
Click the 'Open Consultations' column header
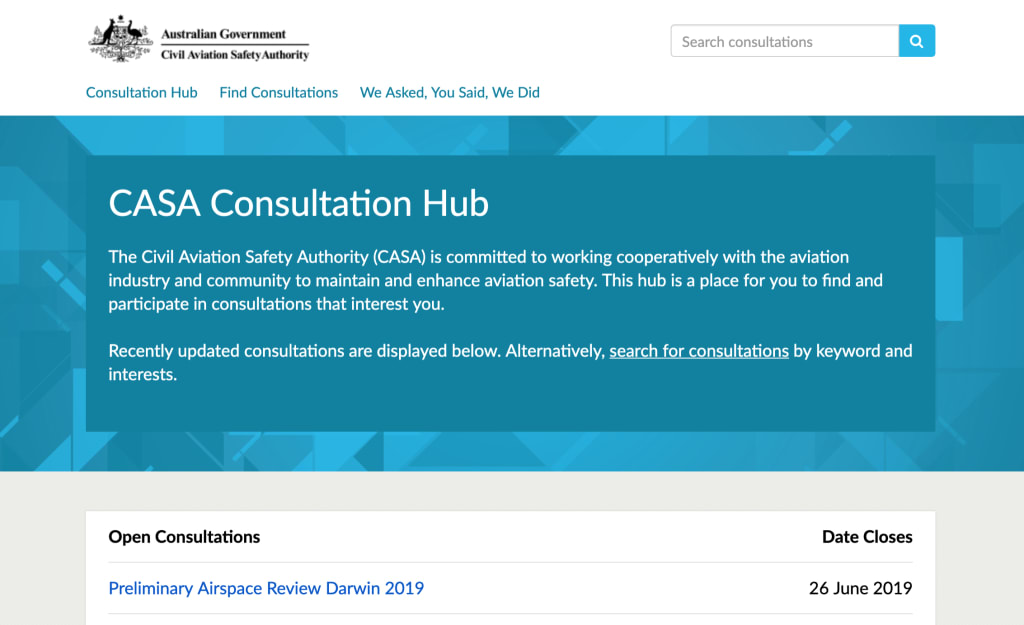click(x=184, y=537)
